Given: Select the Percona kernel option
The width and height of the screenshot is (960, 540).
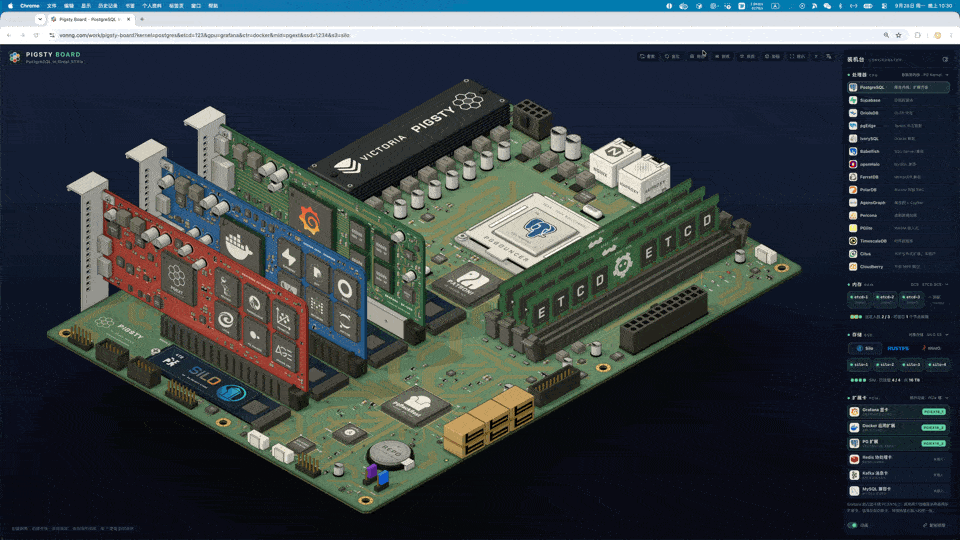Looking at the screenshot, I should coord(898,216).
